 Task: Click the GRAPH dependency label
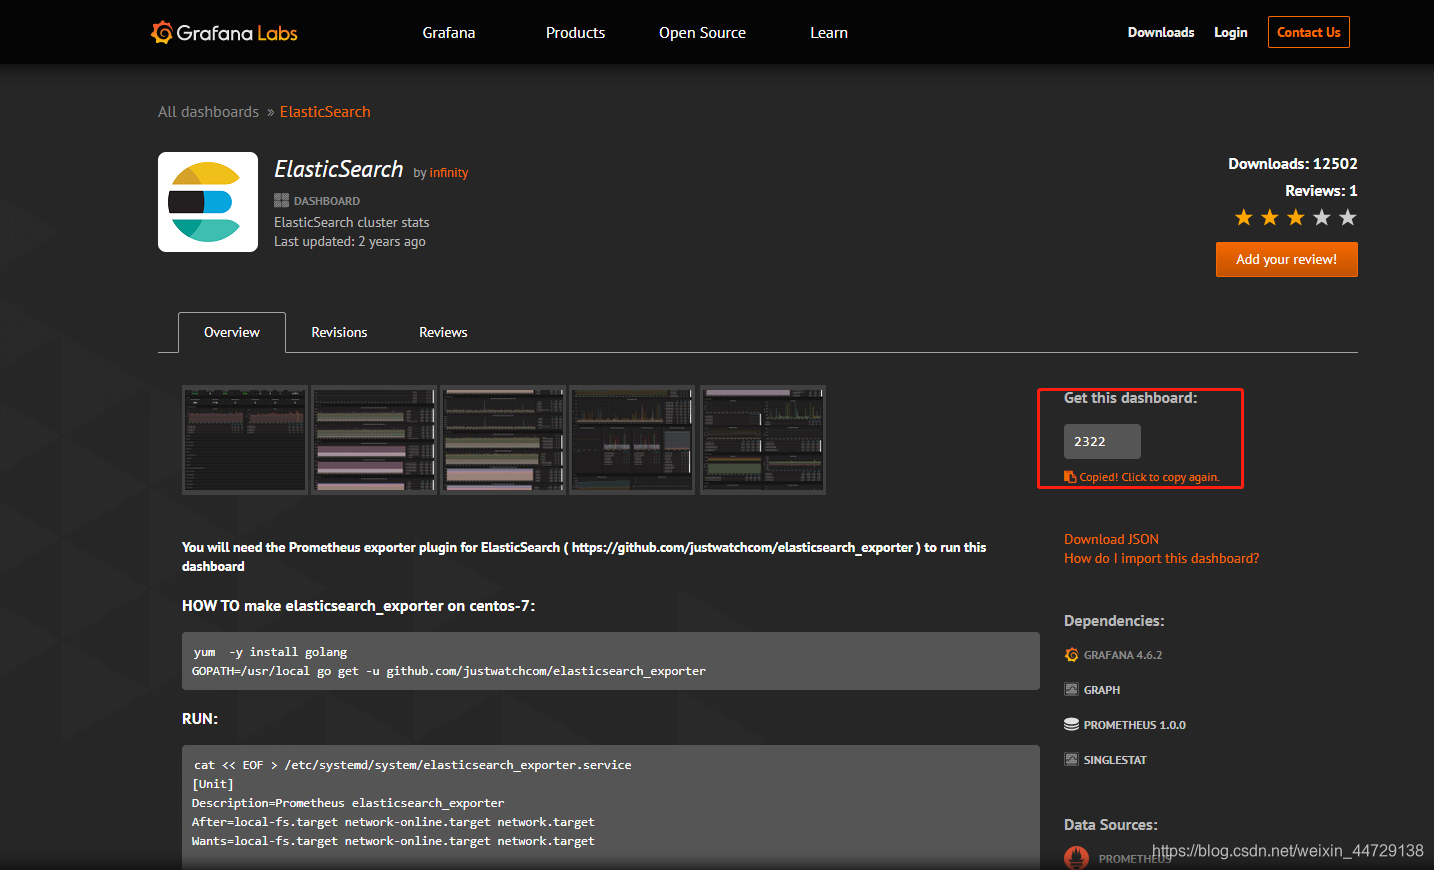click(1102, 690)
